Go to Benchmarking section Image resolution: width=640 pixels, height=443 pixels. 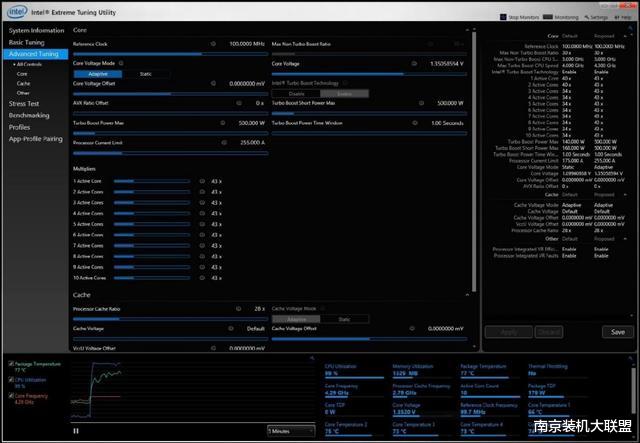coord(29,115)
